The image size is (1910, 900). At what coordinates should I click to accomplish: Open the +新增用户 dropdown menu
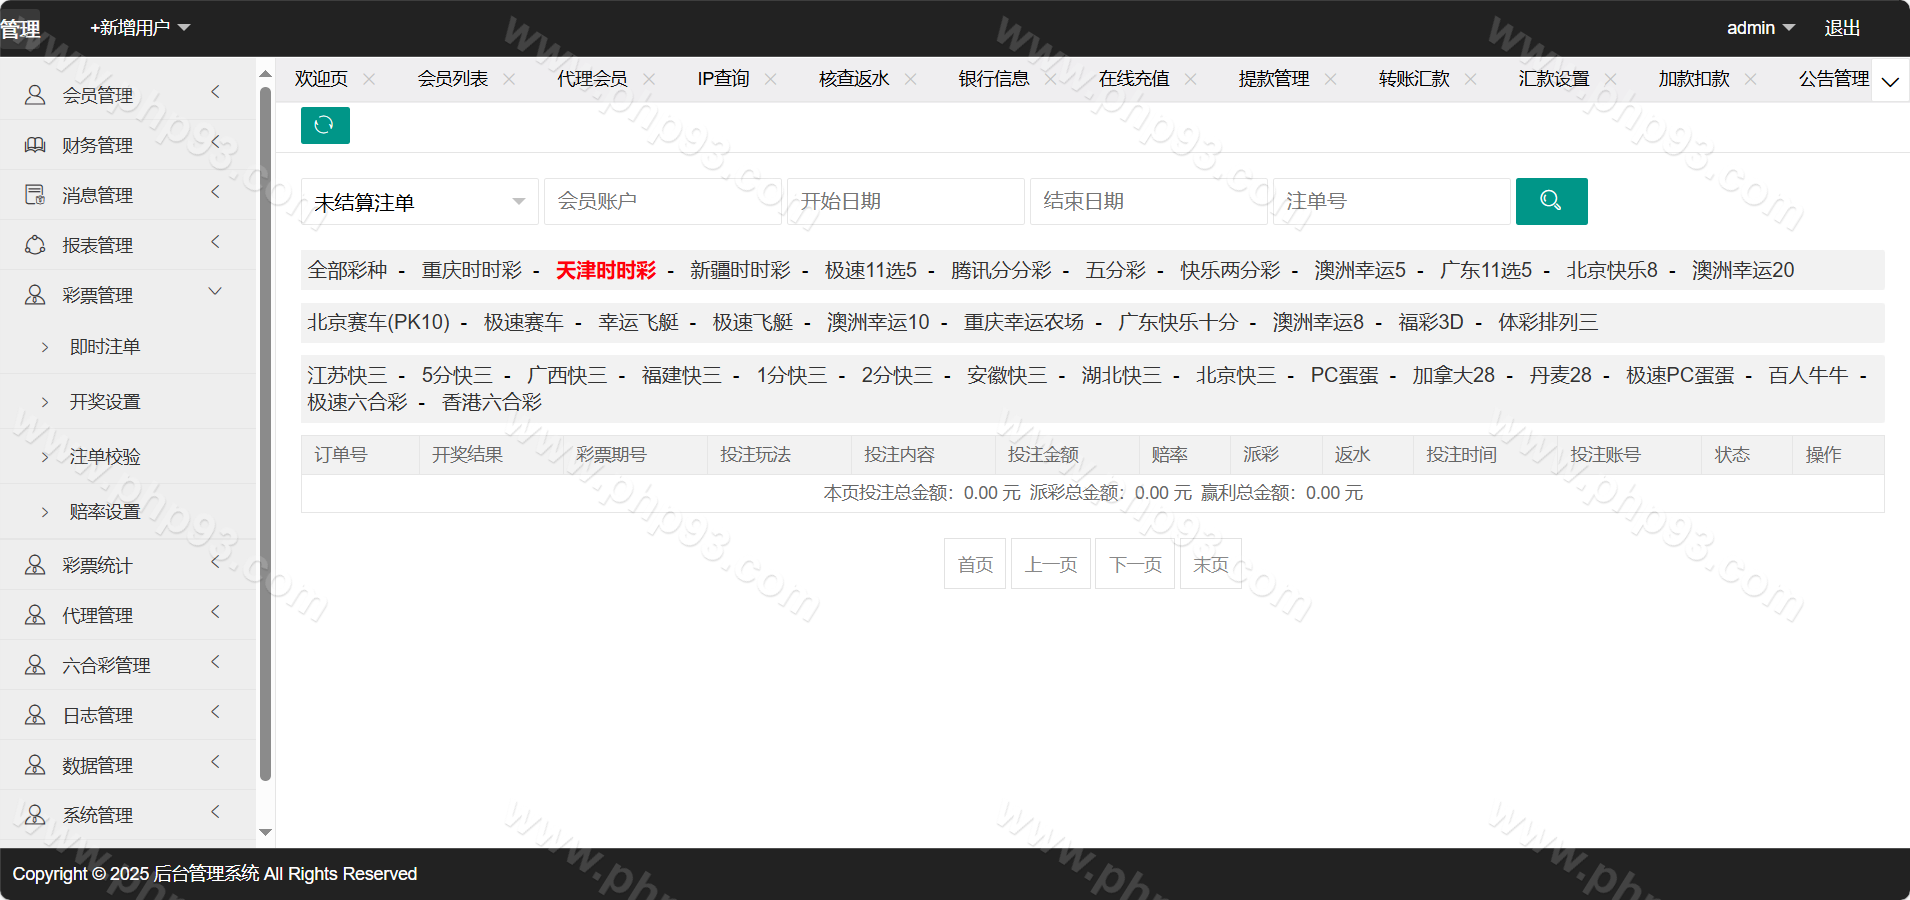[140, 28]
